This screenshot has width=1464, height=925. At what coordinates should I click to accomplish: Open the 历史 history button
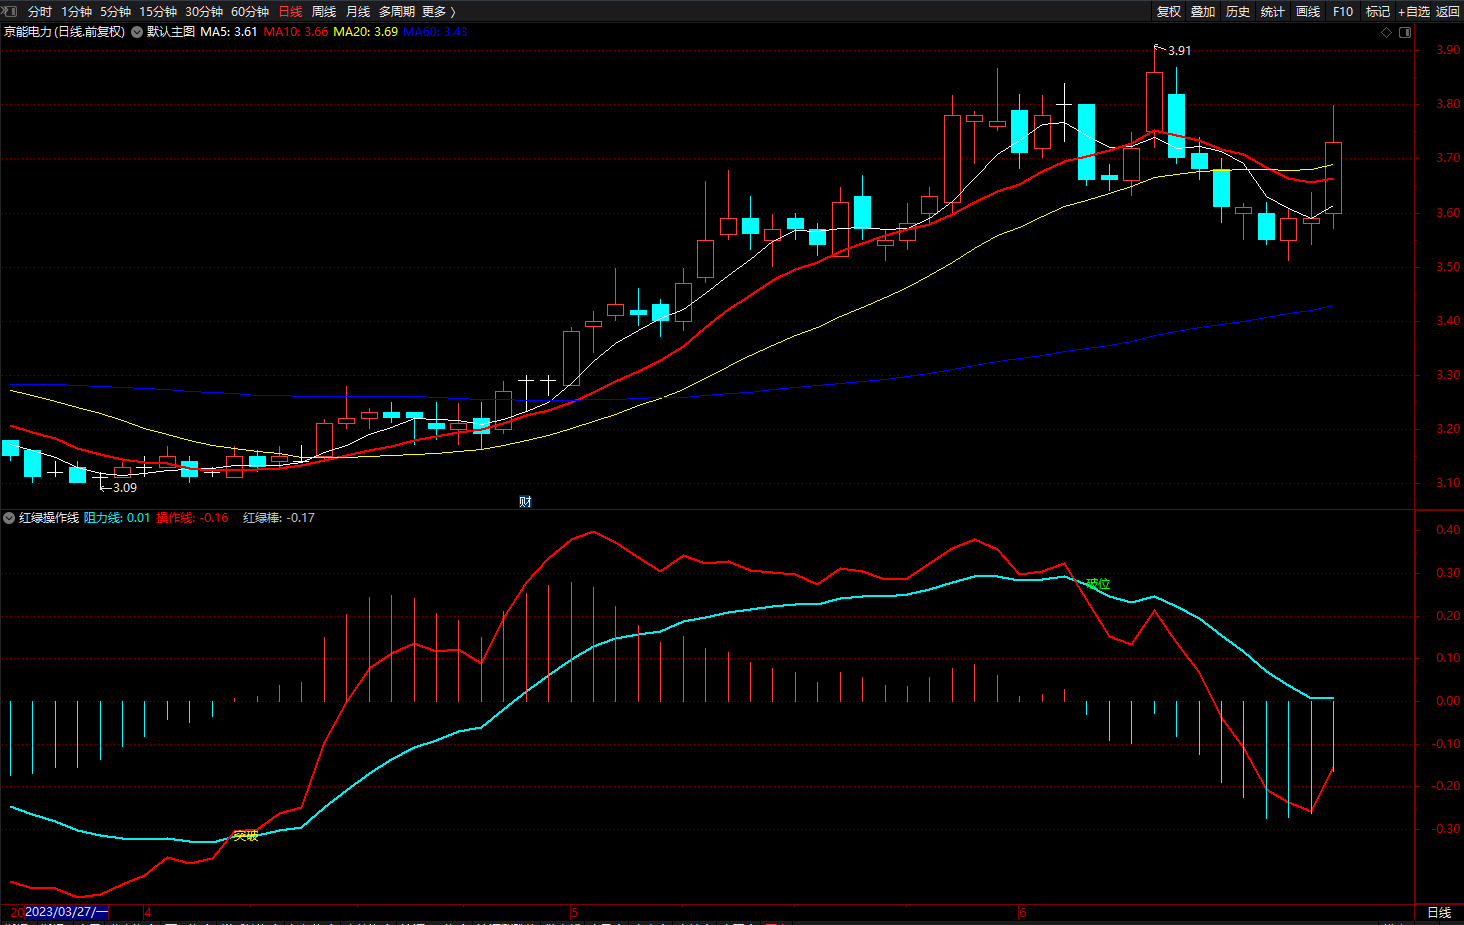click(1238, 12)
